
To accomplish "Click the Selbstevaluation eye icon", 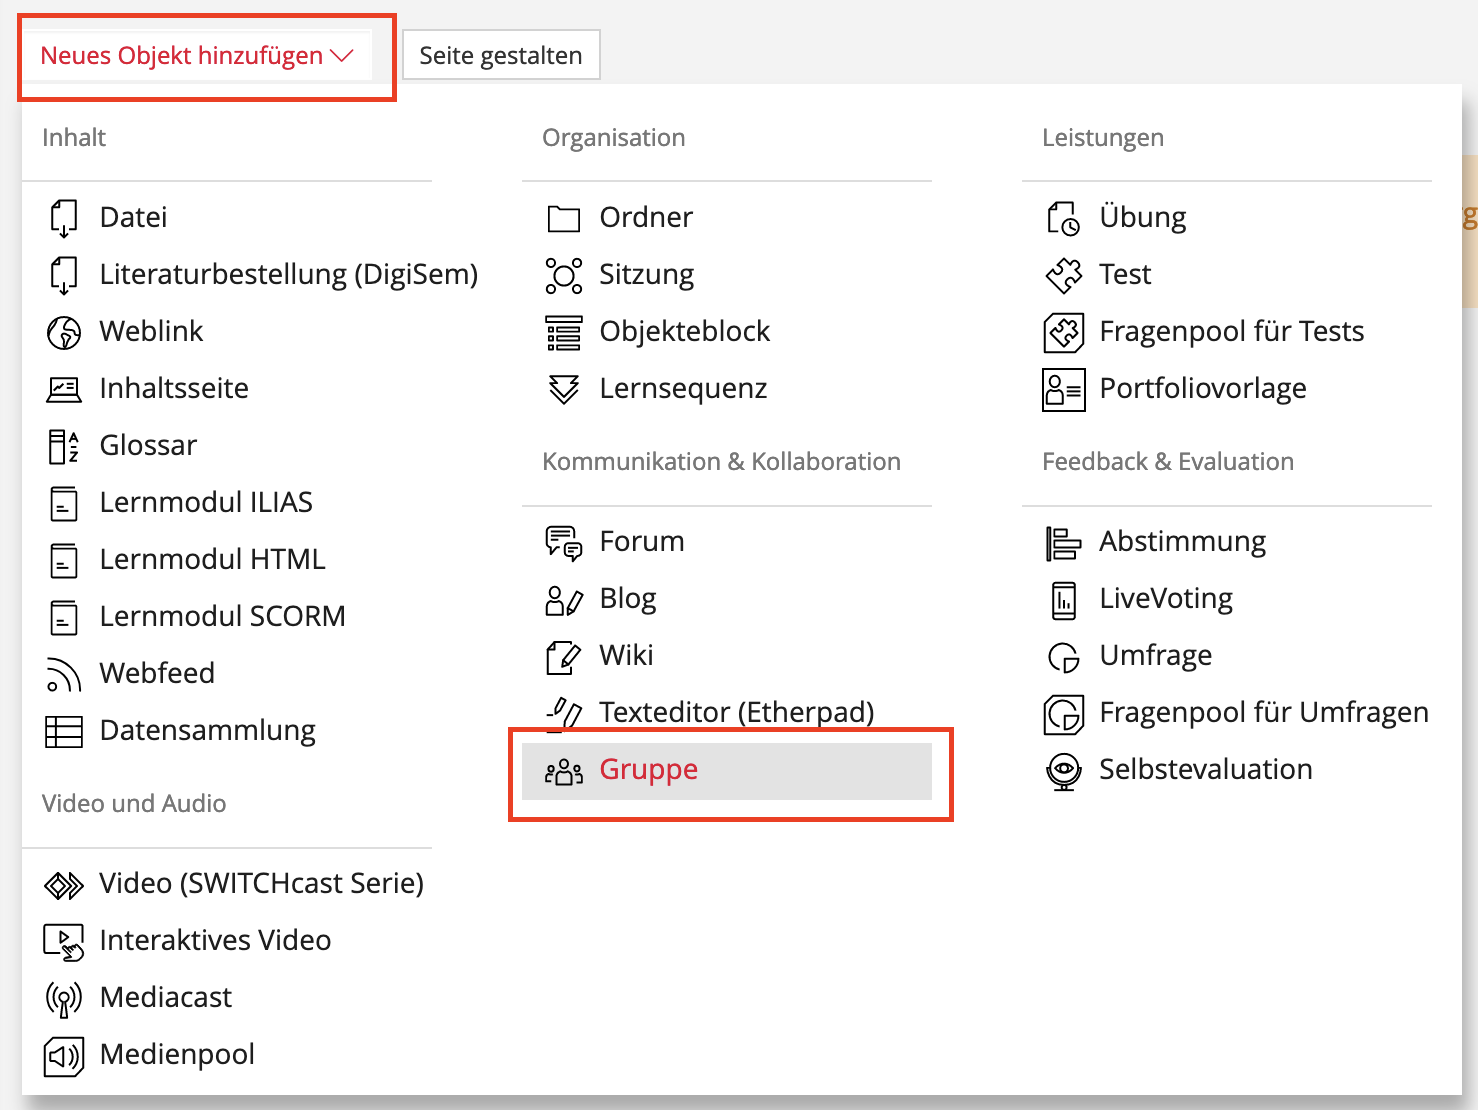I will [1064, 770].
